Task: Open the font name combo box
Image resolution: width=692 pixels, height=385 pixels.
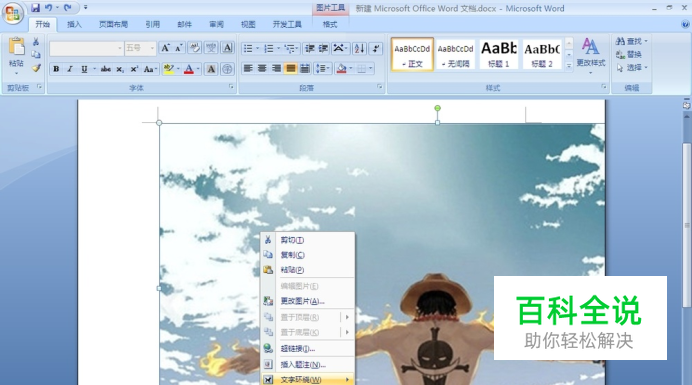Action: click(86, 48)
